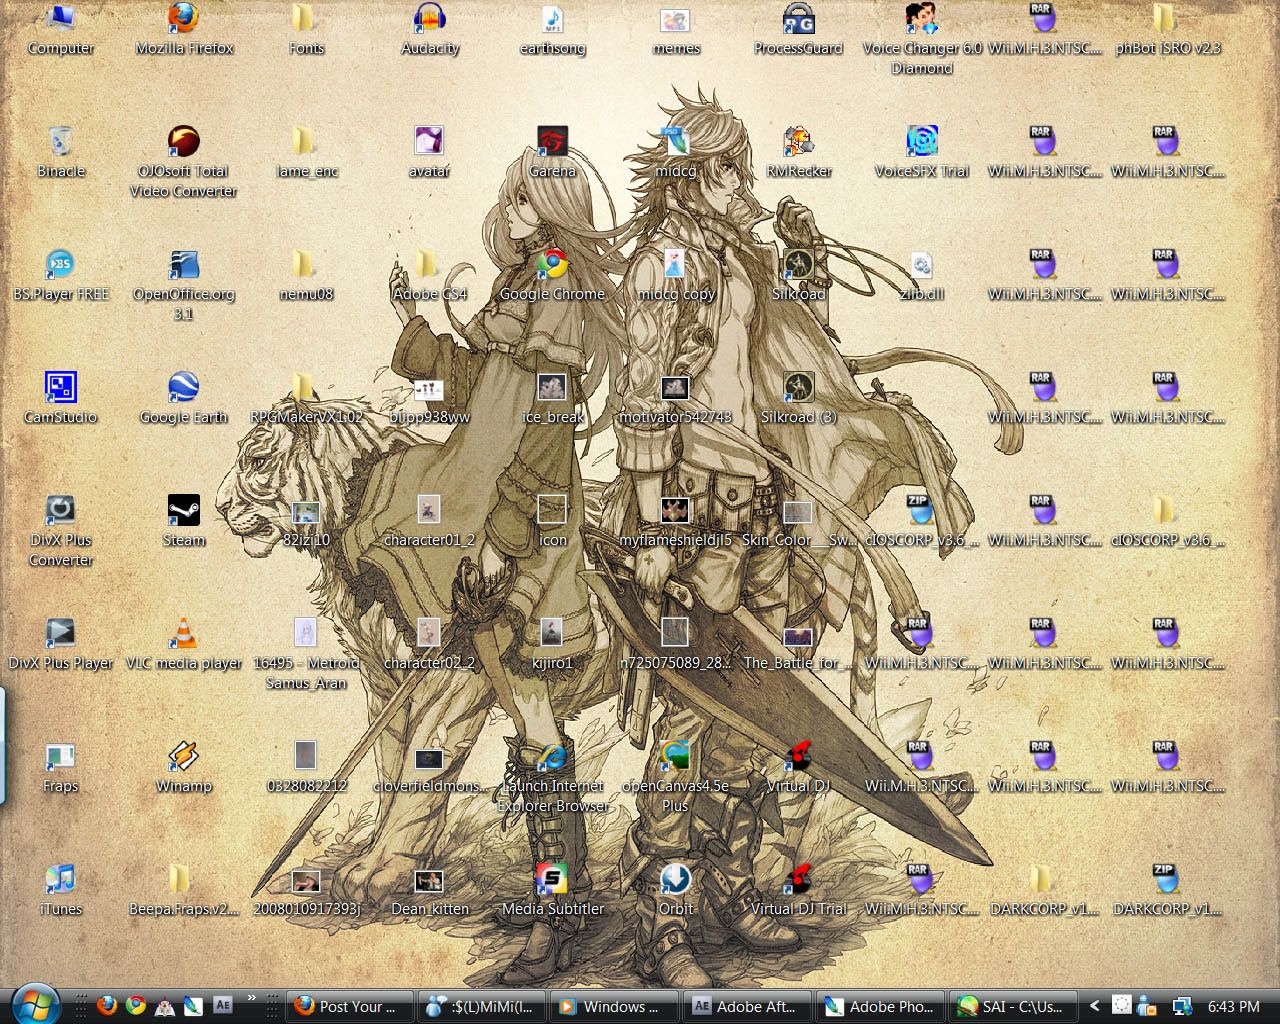Launch BS.Player FREE
The height and width of the screenshot is (1024, 1280).
click(x=61, y=275)
